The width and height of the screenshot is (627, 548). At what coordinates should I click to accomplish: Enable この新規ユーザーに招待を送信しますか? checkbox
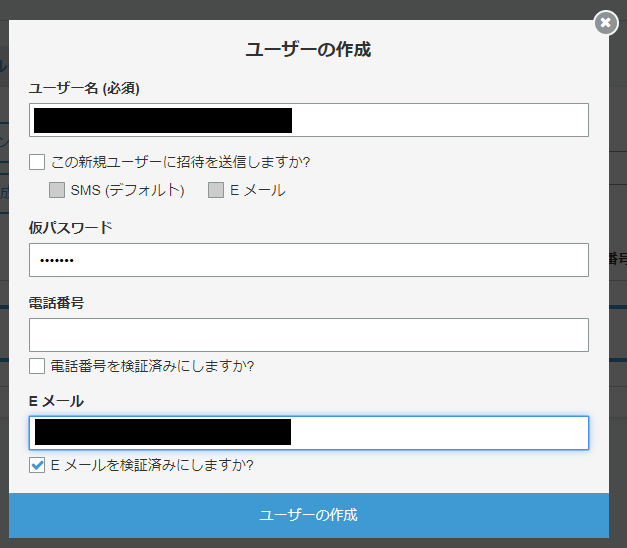[x=37, y=162]
